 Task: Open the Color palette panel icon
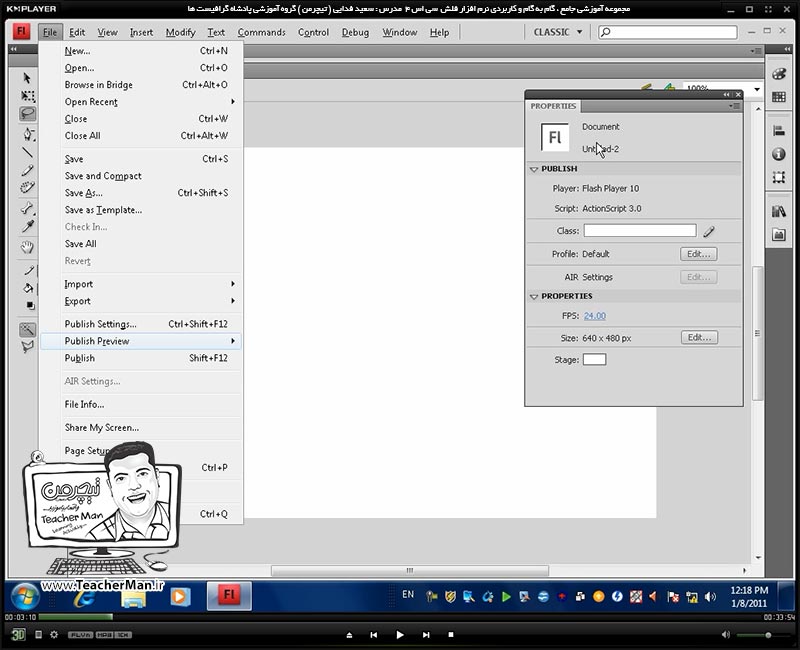(x=779, y=74)
